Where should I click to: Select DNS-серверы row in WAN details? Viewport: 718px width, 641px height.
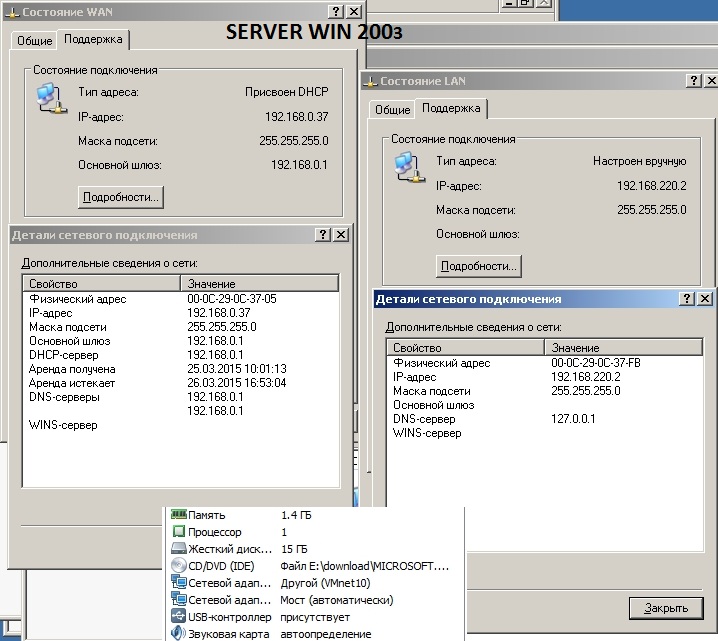pos(181,397)
